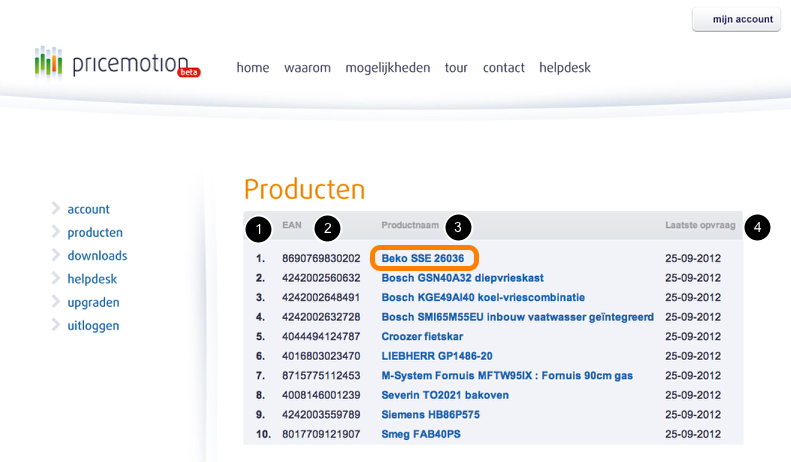Open helpdesk in the left sidebar
The image size is (791, 462).
92,279
